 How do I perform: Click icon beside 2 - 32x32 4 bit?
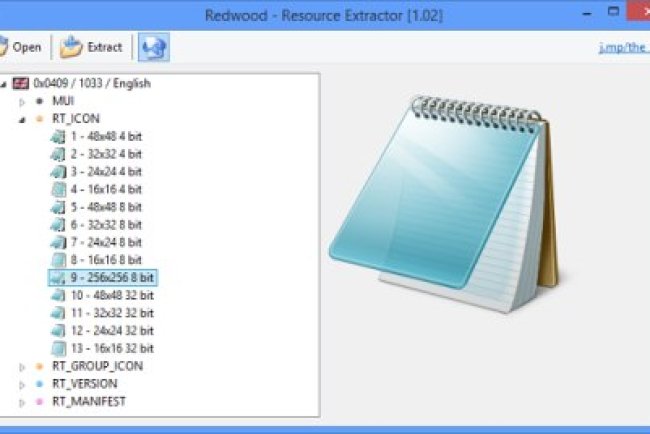[x=58, y=154]
